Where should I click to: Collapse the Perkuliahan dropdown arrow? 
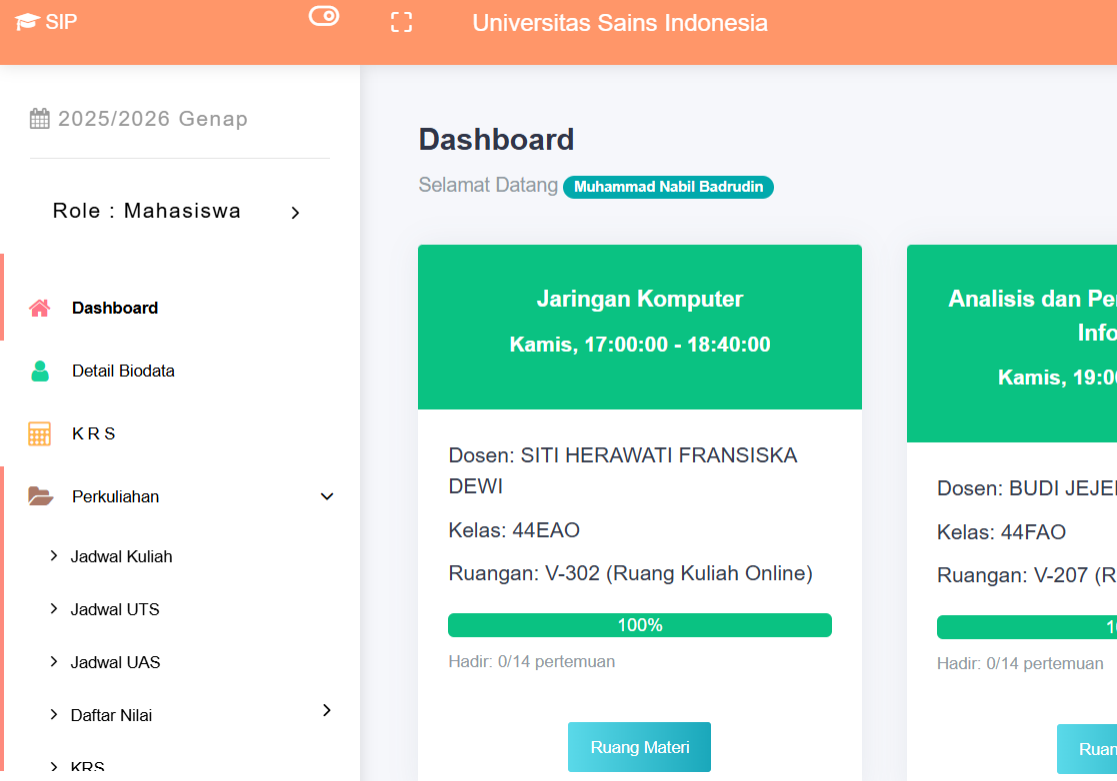click(x=327, y=497)
